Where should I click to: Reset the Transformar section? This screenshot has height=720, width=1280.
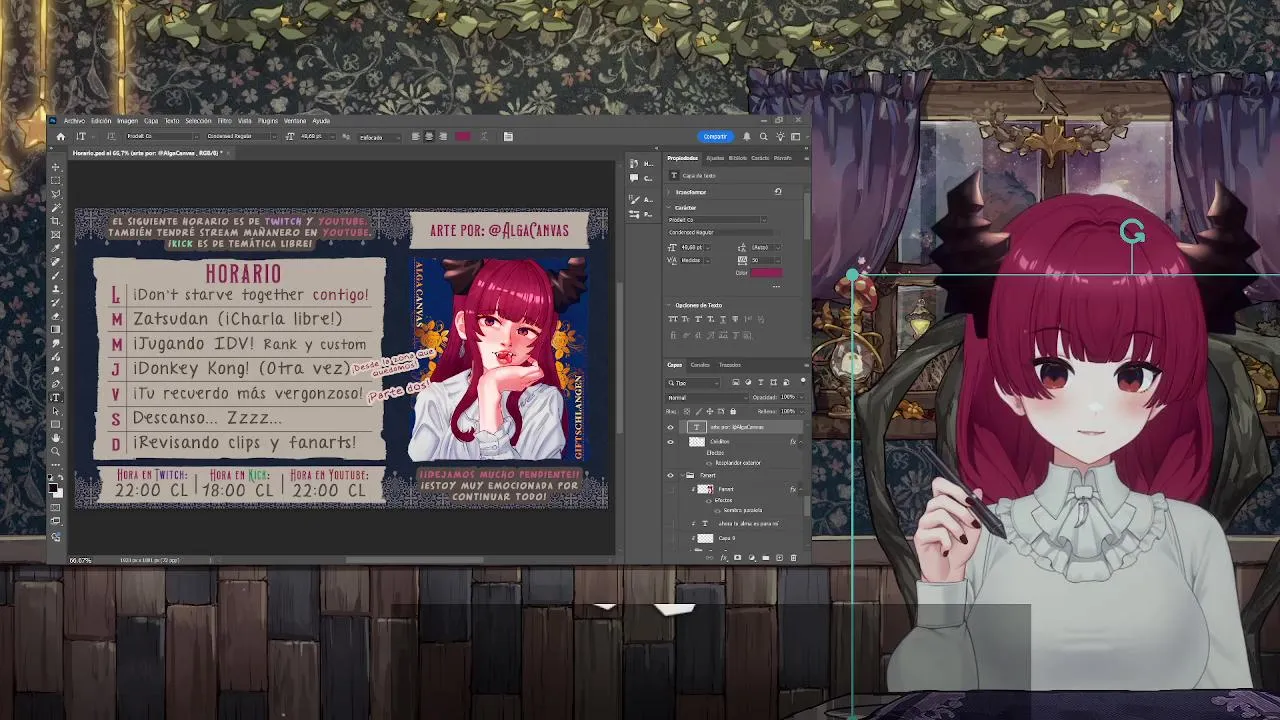point(778,192)
